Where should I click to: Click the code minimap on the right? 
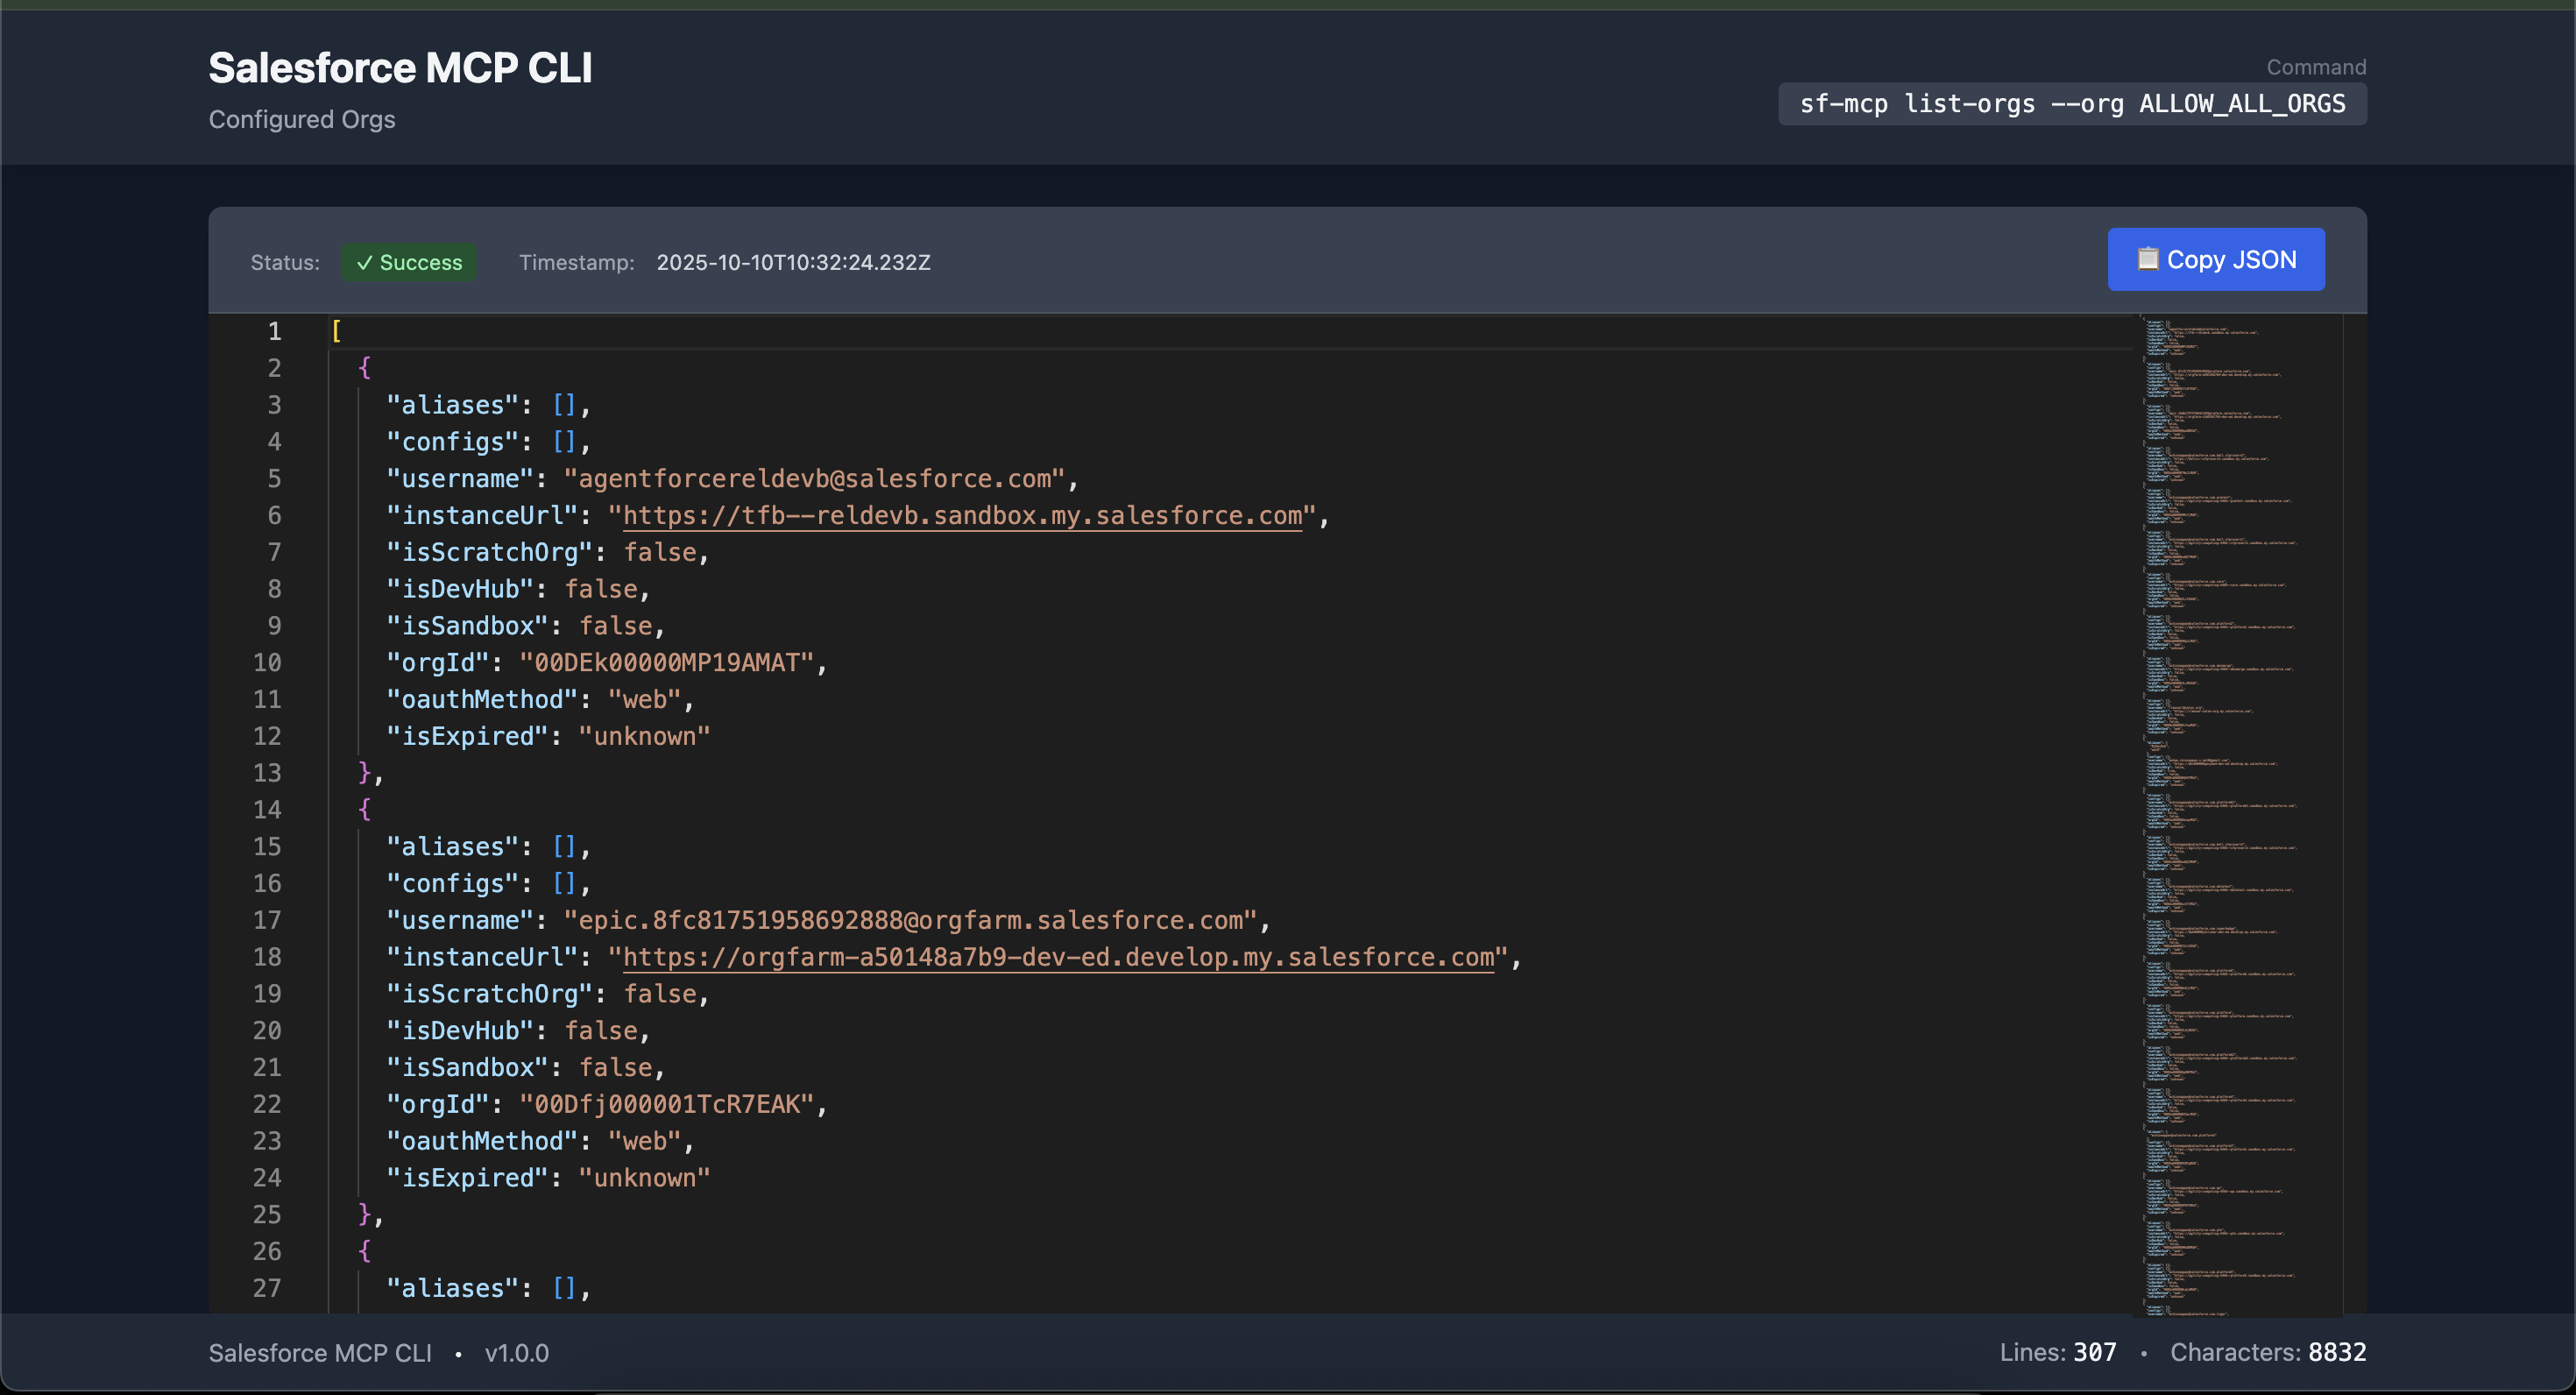point(2230,800)
